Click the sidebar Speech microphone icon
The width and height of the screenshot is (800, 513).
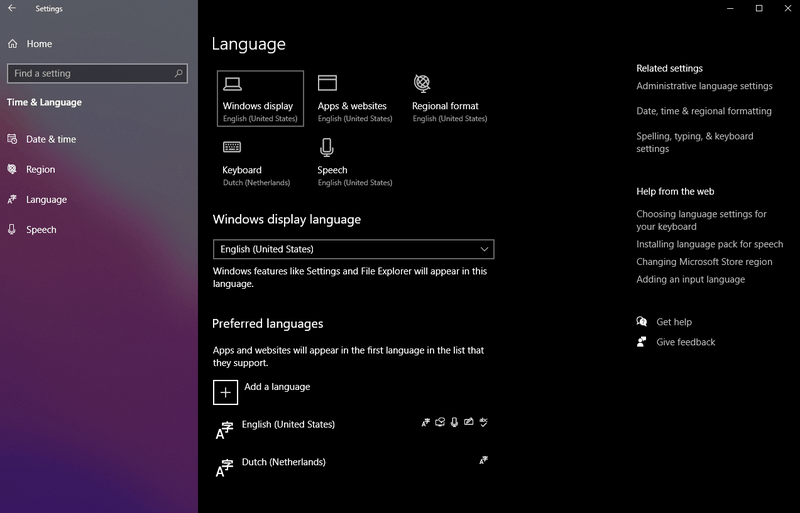[x=12, y=229]
